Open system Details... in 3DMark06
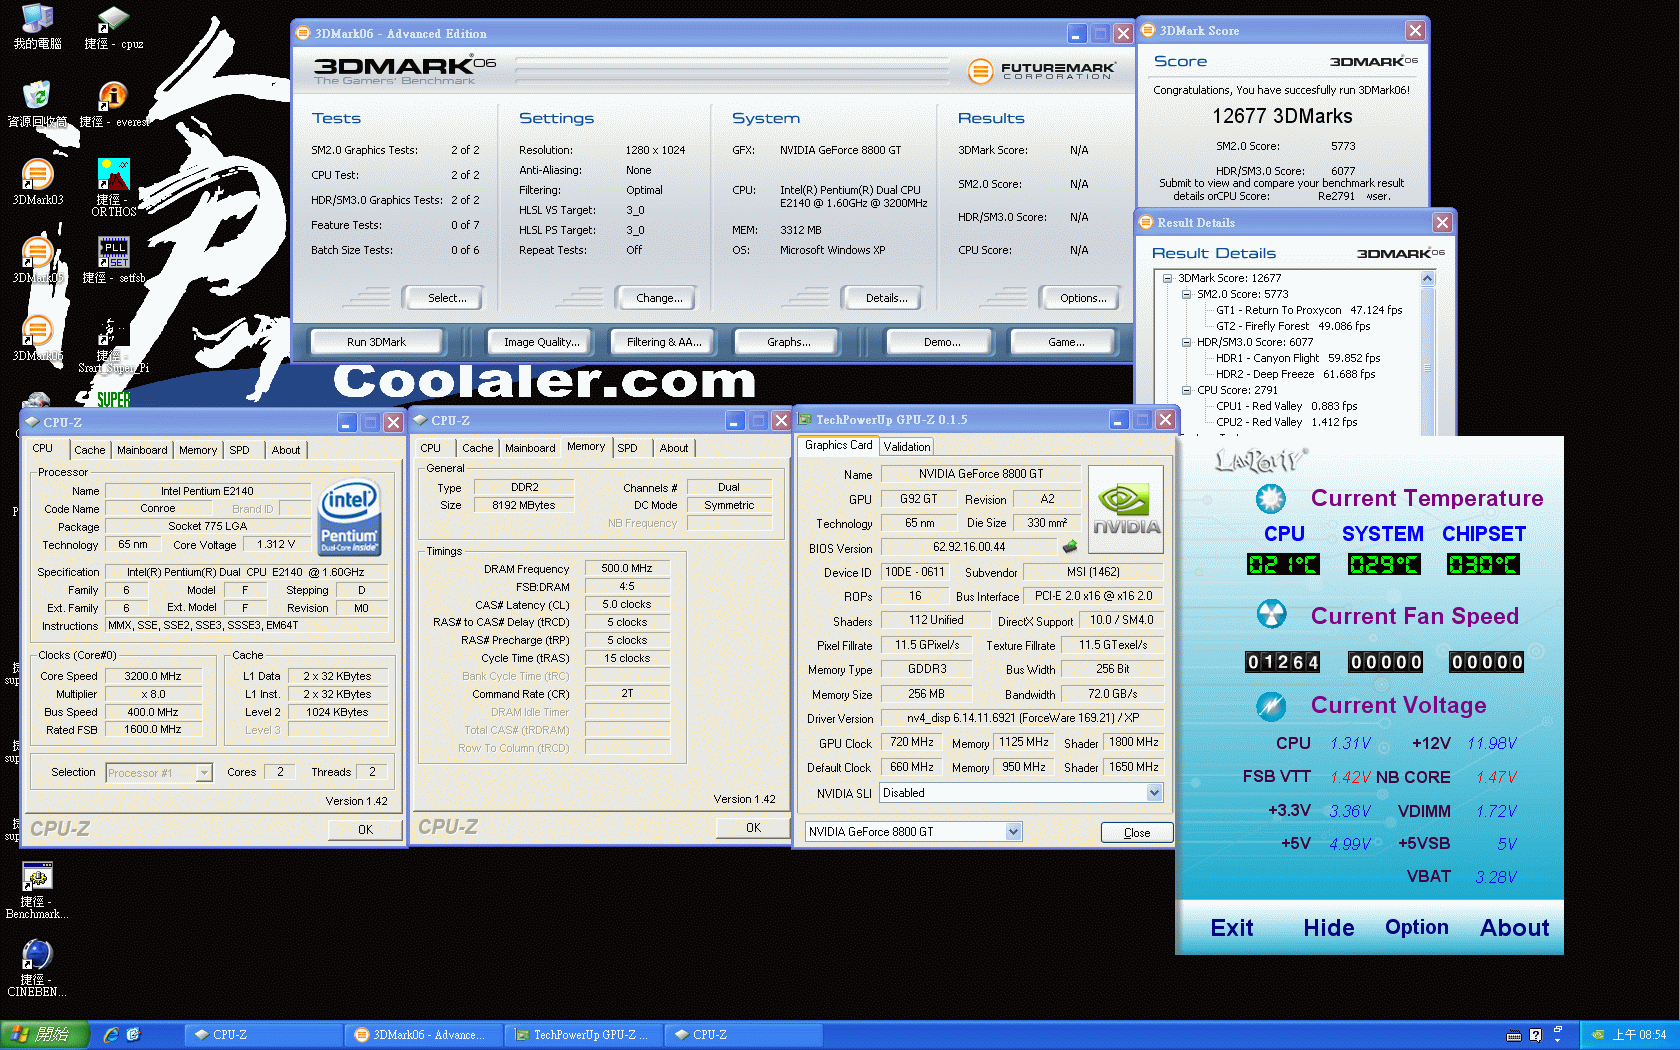1680x1050 pixels. (886, 298)
